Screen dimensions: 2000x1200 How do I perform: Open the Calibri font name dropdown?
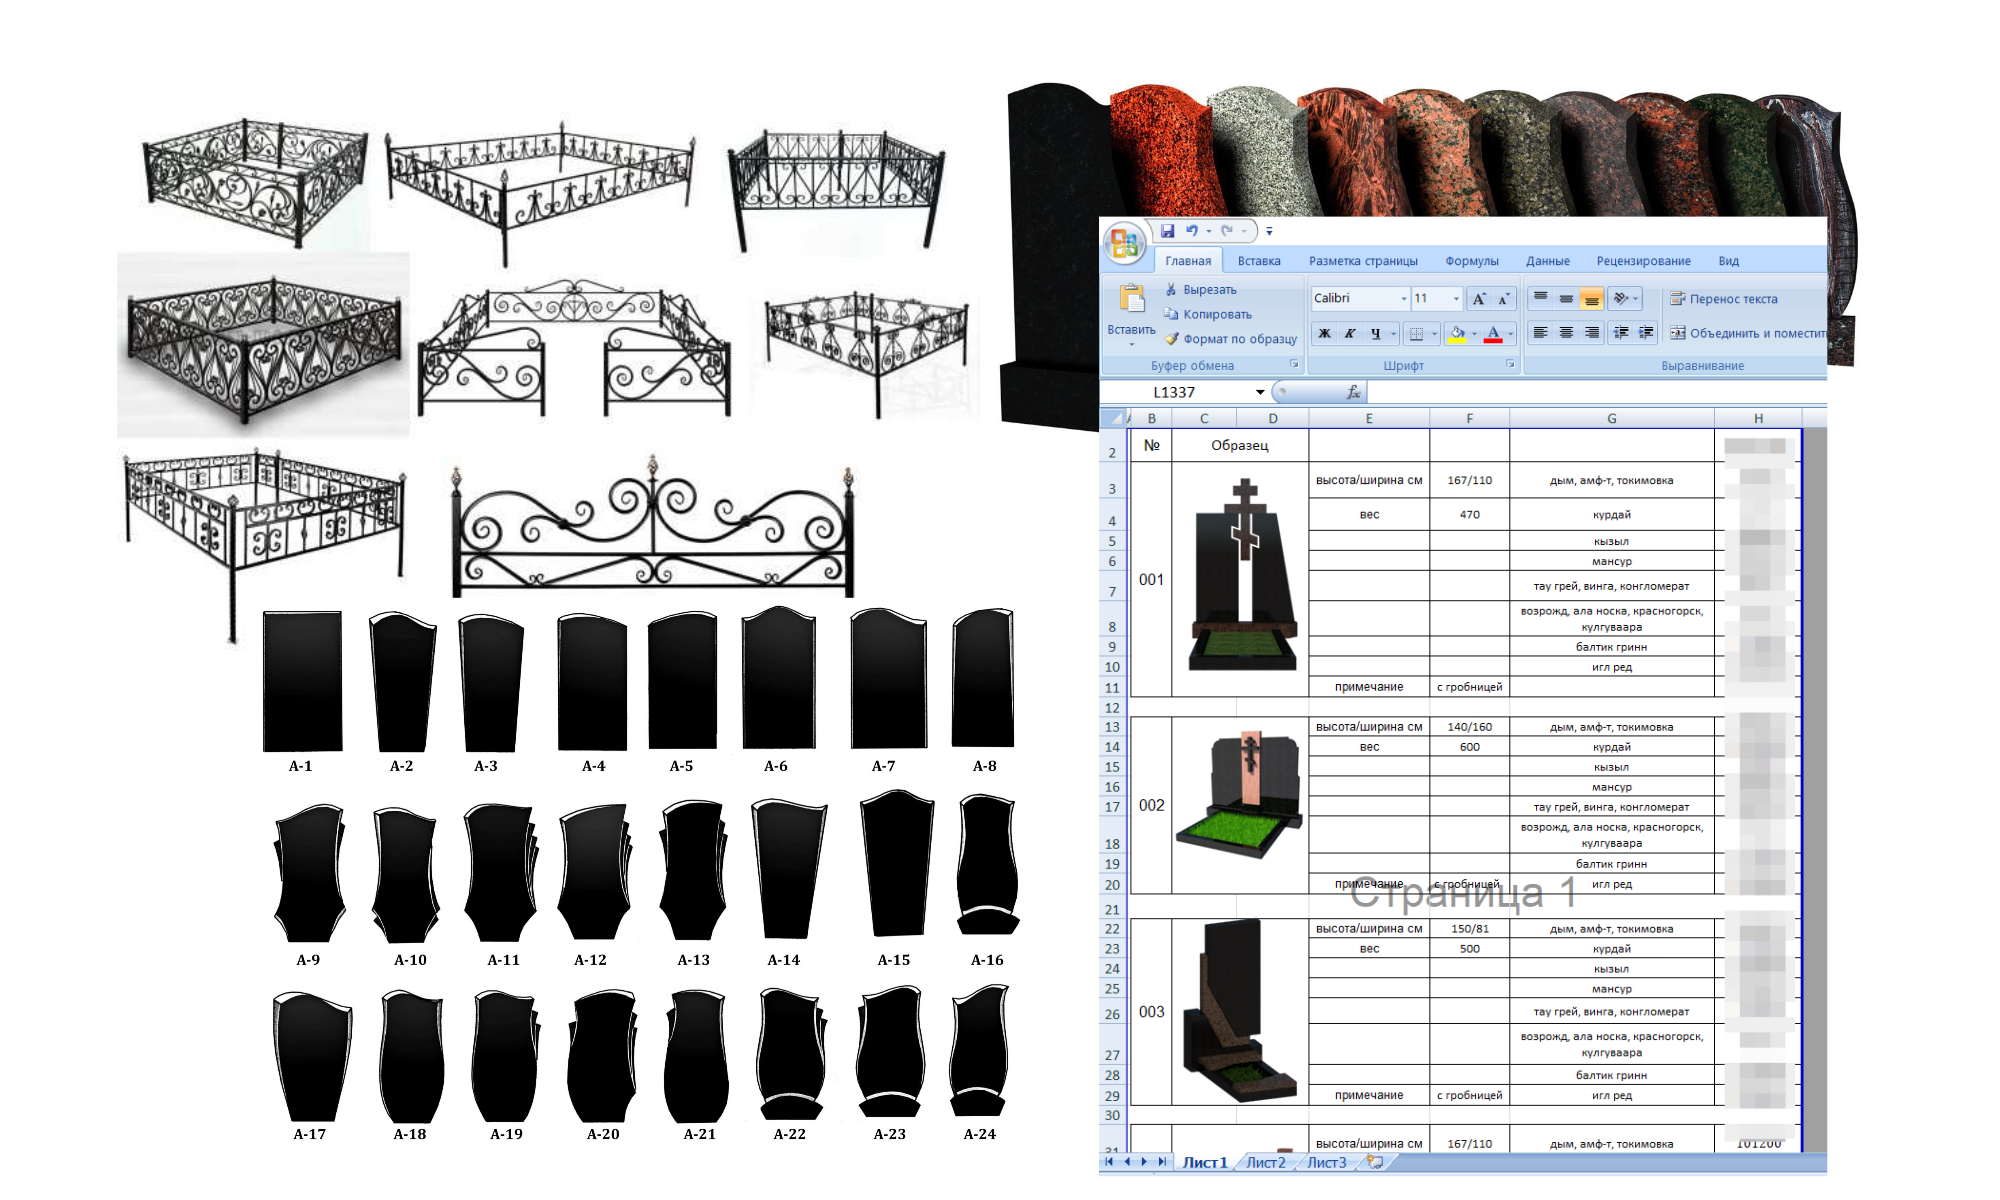coord(1404,299)
